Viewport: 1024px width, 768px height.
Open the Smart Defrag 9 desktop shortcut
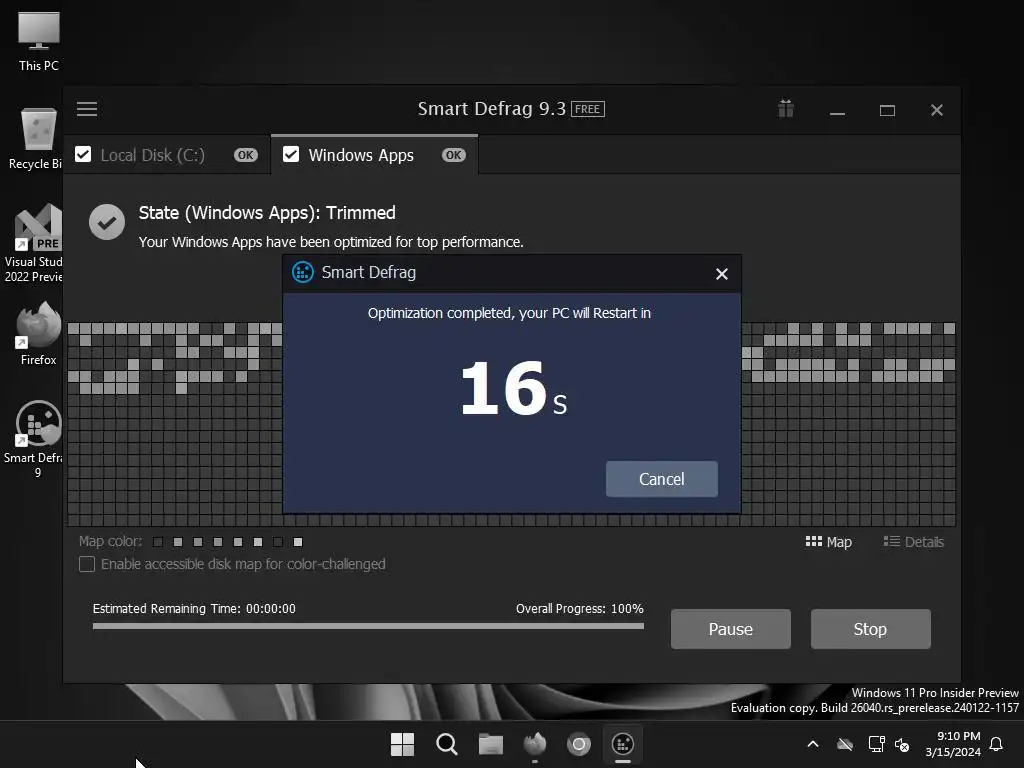[x=35, y=439]
